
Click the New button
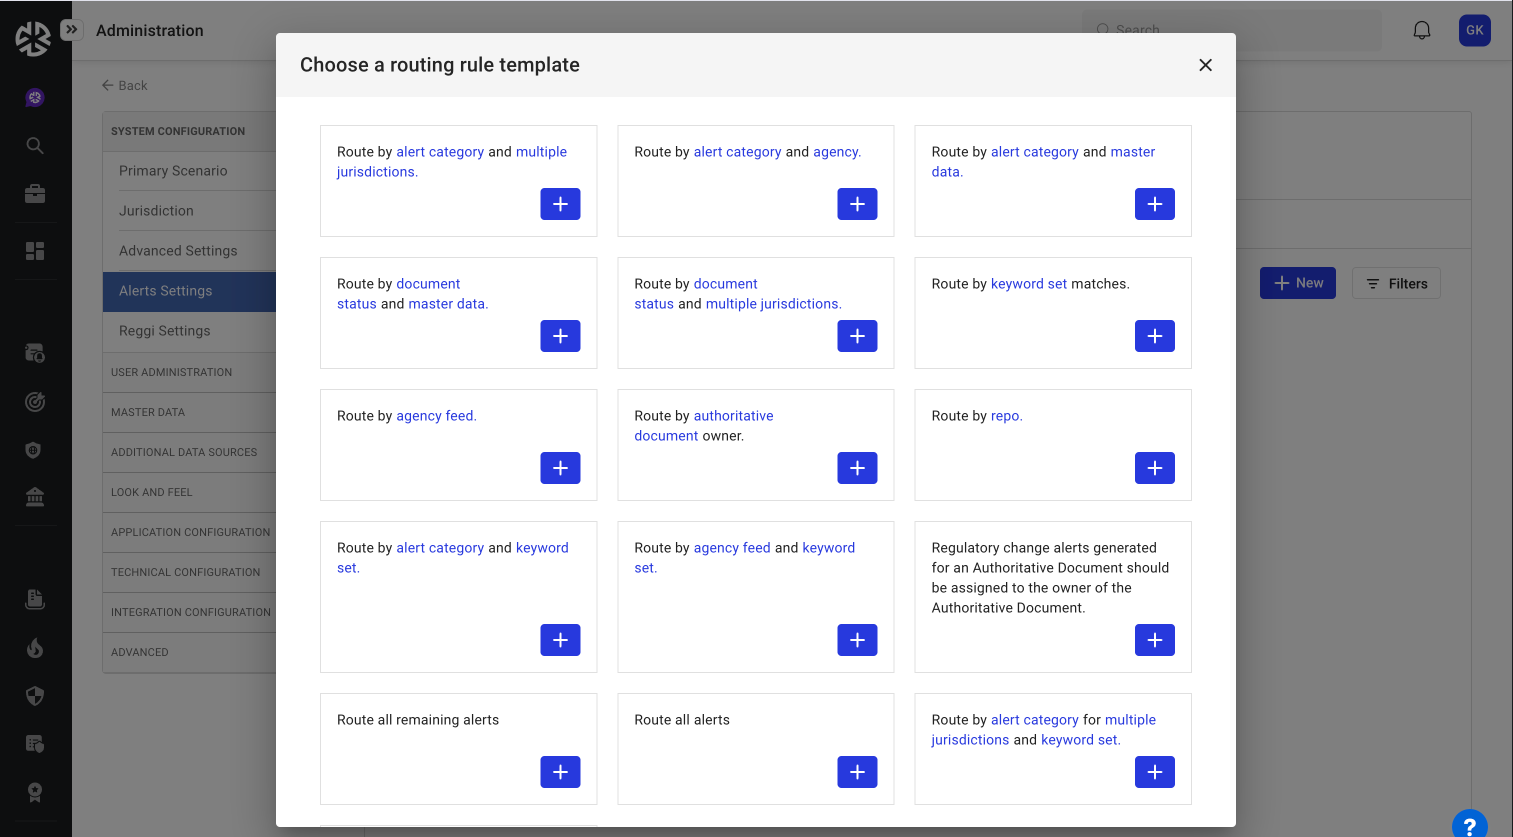point(1298,283)
